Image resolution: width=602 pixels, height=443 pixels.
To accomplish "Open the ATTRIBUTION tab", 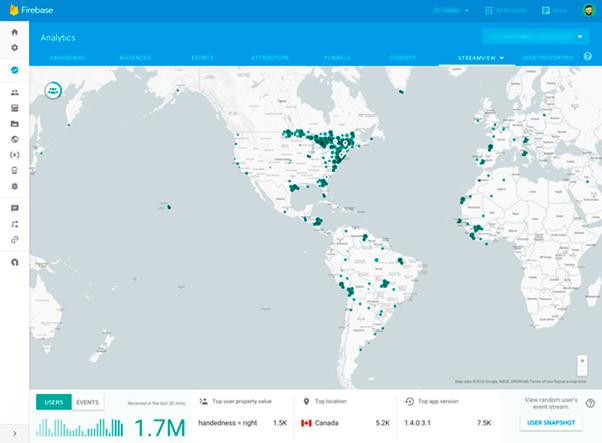I will [270, 58].
